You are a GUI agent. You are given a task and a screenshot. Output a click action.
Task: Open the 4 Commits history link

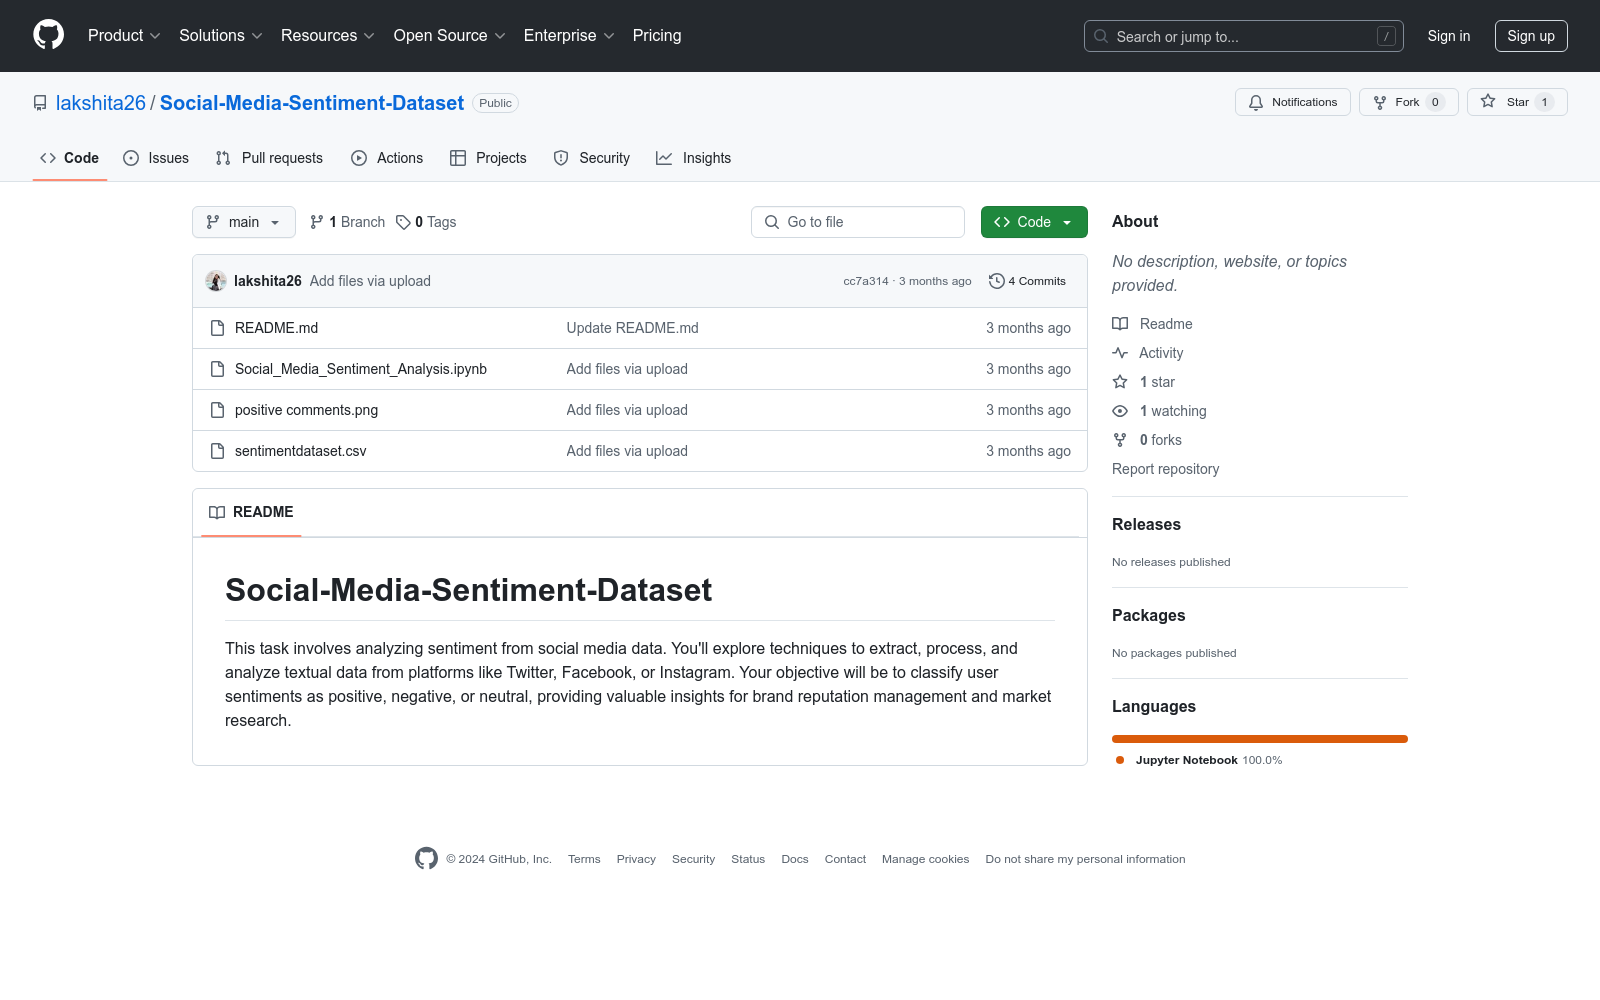click(1027, 281)
